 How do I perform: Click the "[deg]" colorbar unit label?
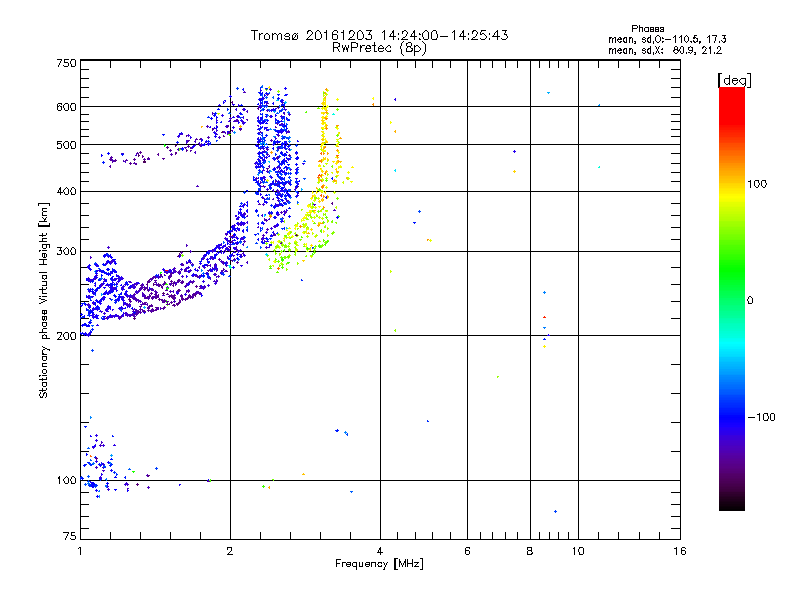click(734, 80)
